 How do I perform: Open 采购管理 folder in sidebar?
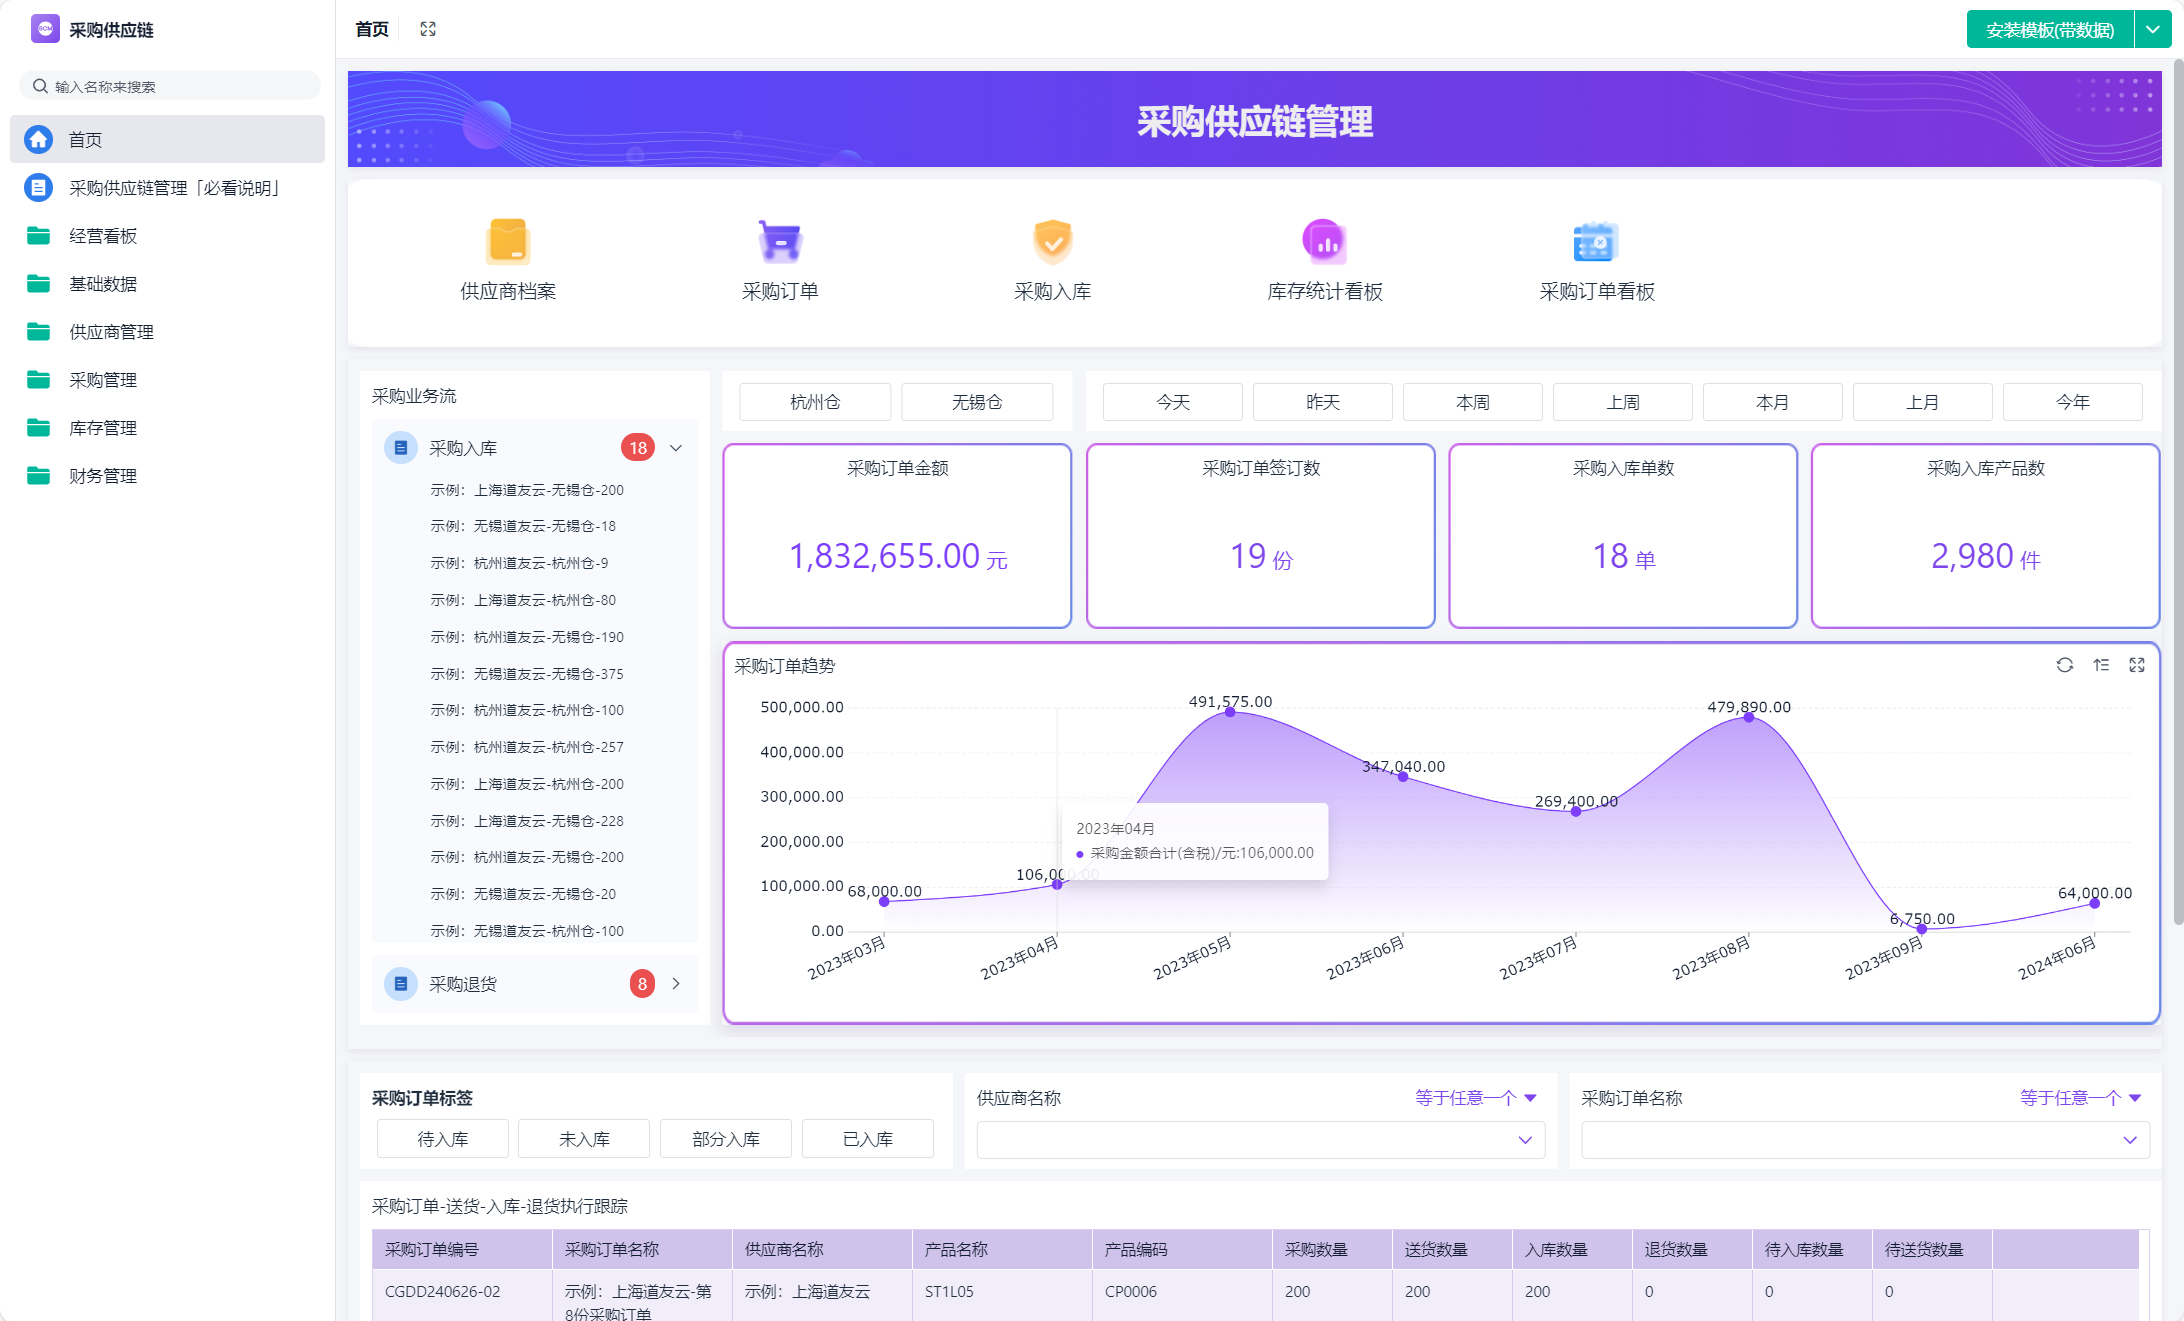click(x=103, y=380)
